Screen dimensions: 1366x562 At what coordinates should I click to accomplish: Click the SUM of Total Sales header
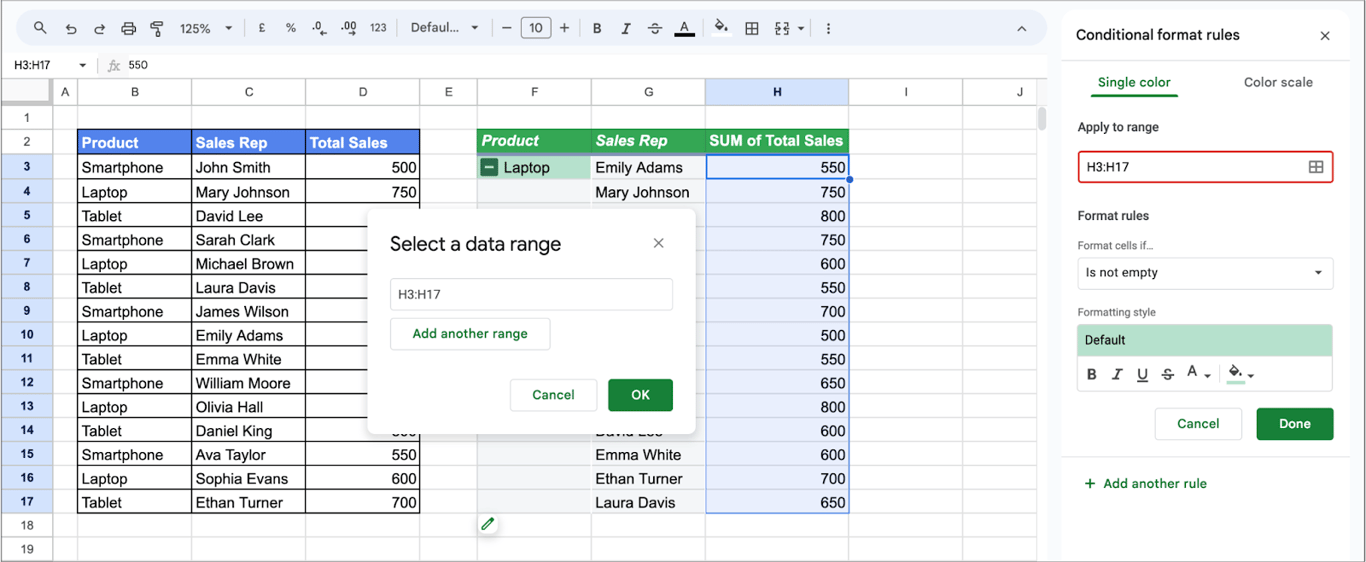pos(777,141)
